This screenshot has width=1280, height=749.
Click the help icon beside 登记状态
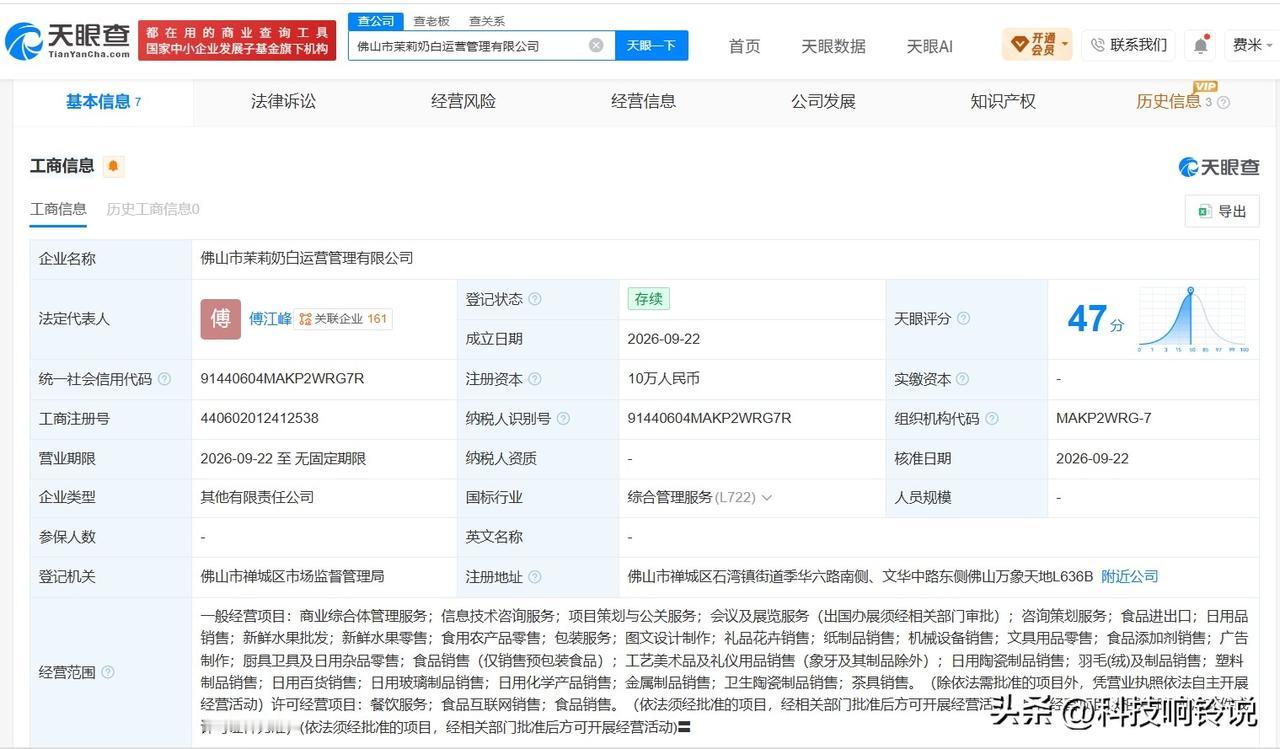click(535, 299)
